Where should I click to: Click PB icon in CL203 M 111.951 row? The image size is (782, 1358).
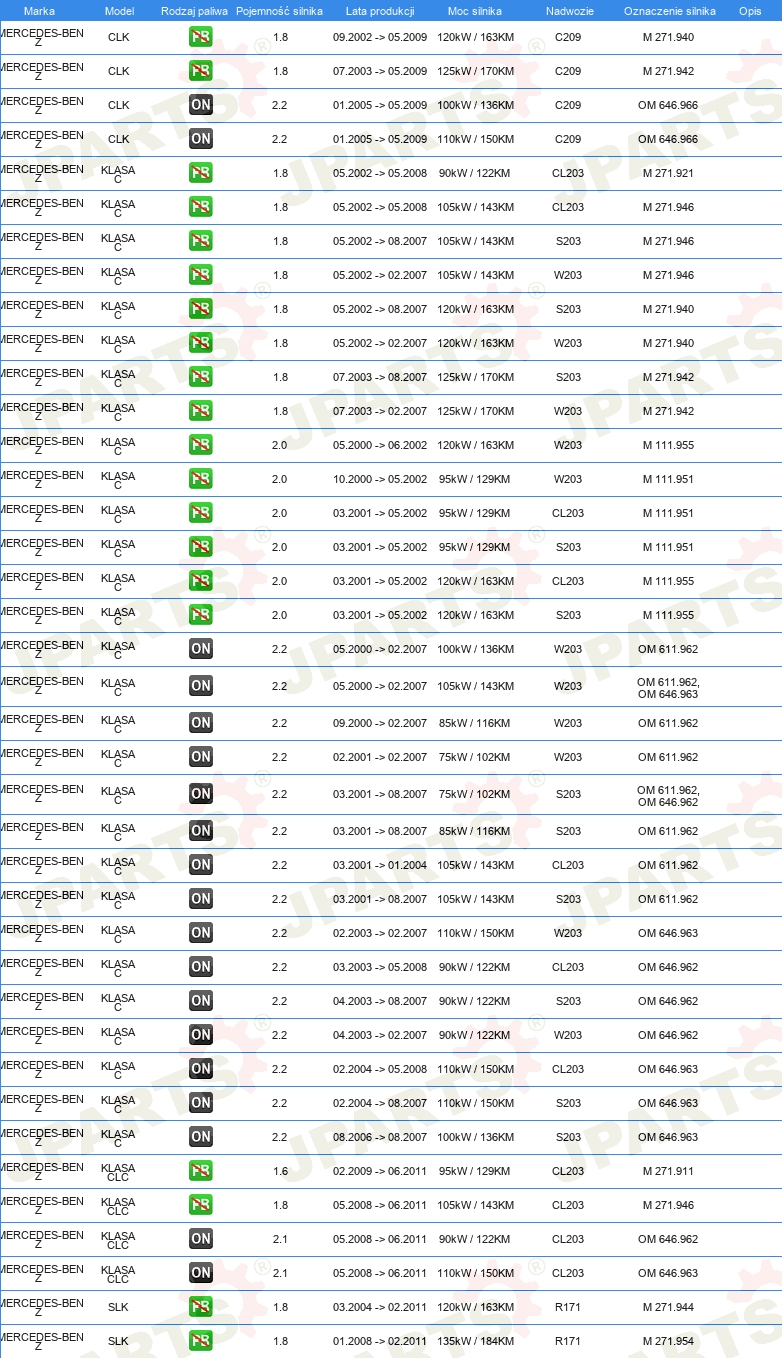tap(201, 513)
